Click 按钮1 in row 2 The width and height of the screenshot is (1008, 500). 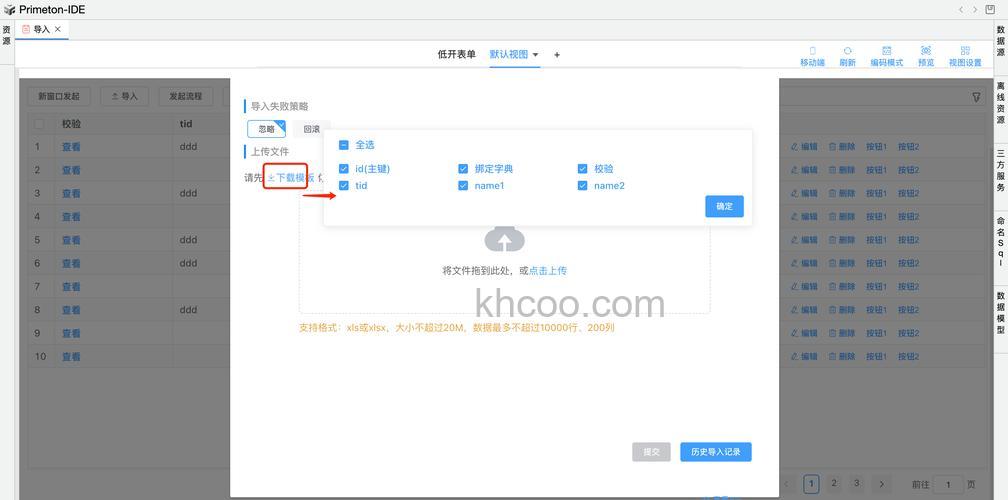(x=876, y=170)
